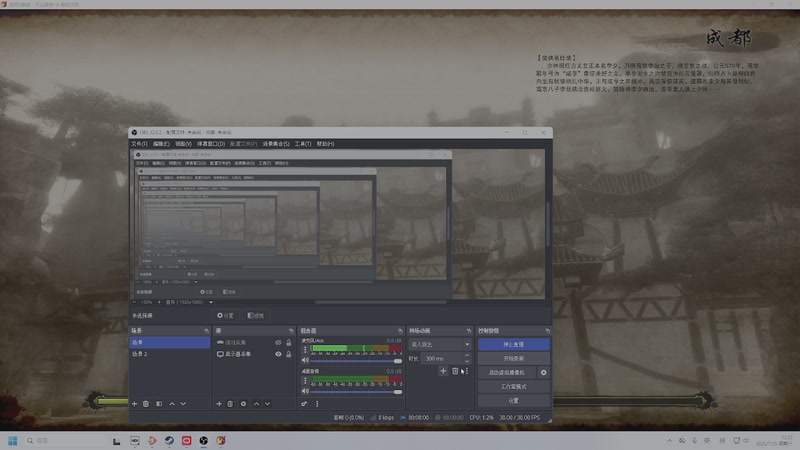Move scene up arrow in Scenes panel
Screen dimensions: 800x450
[172, 404]
